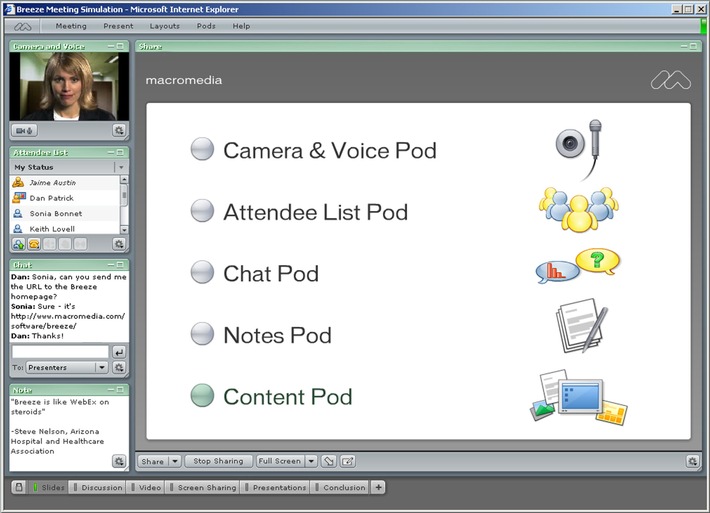
Task: Select Jaime Austin in attendee list
Action: point(65,182)
